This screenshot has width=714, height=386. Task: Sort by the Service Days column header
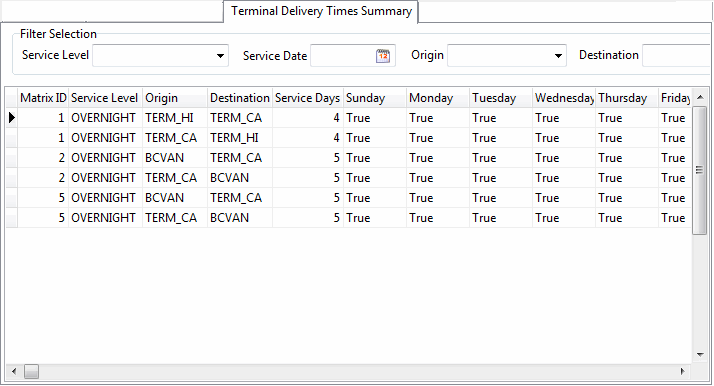coord(307,98)
